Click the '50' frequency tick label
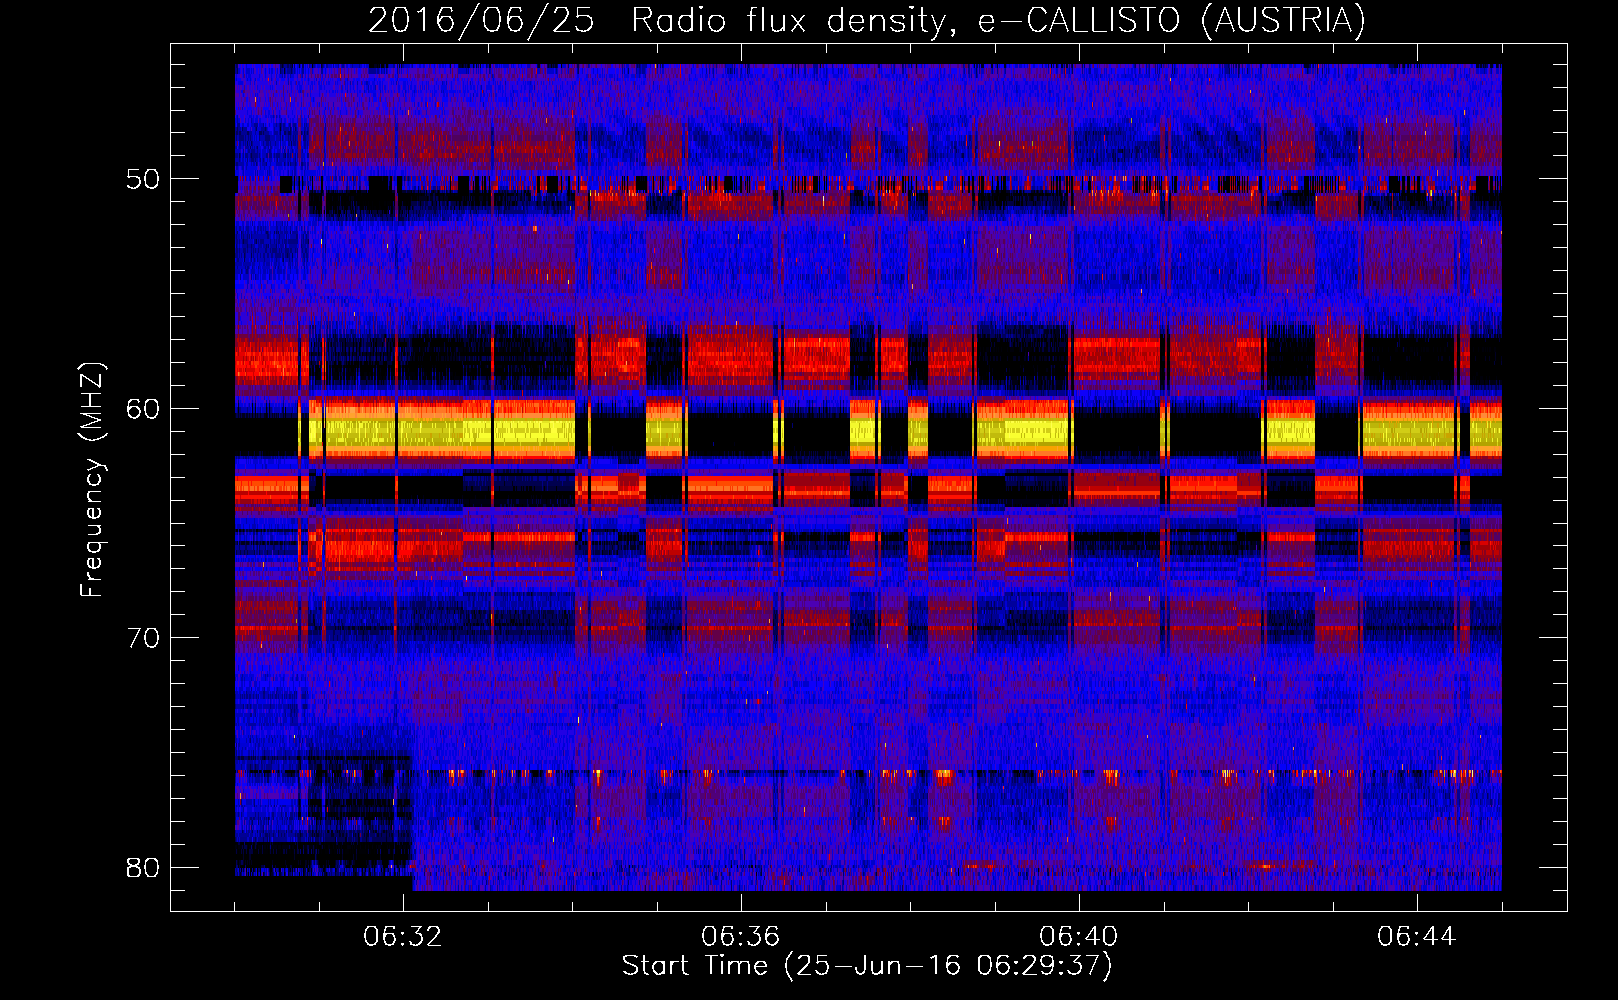 click(x=143, y=179)
